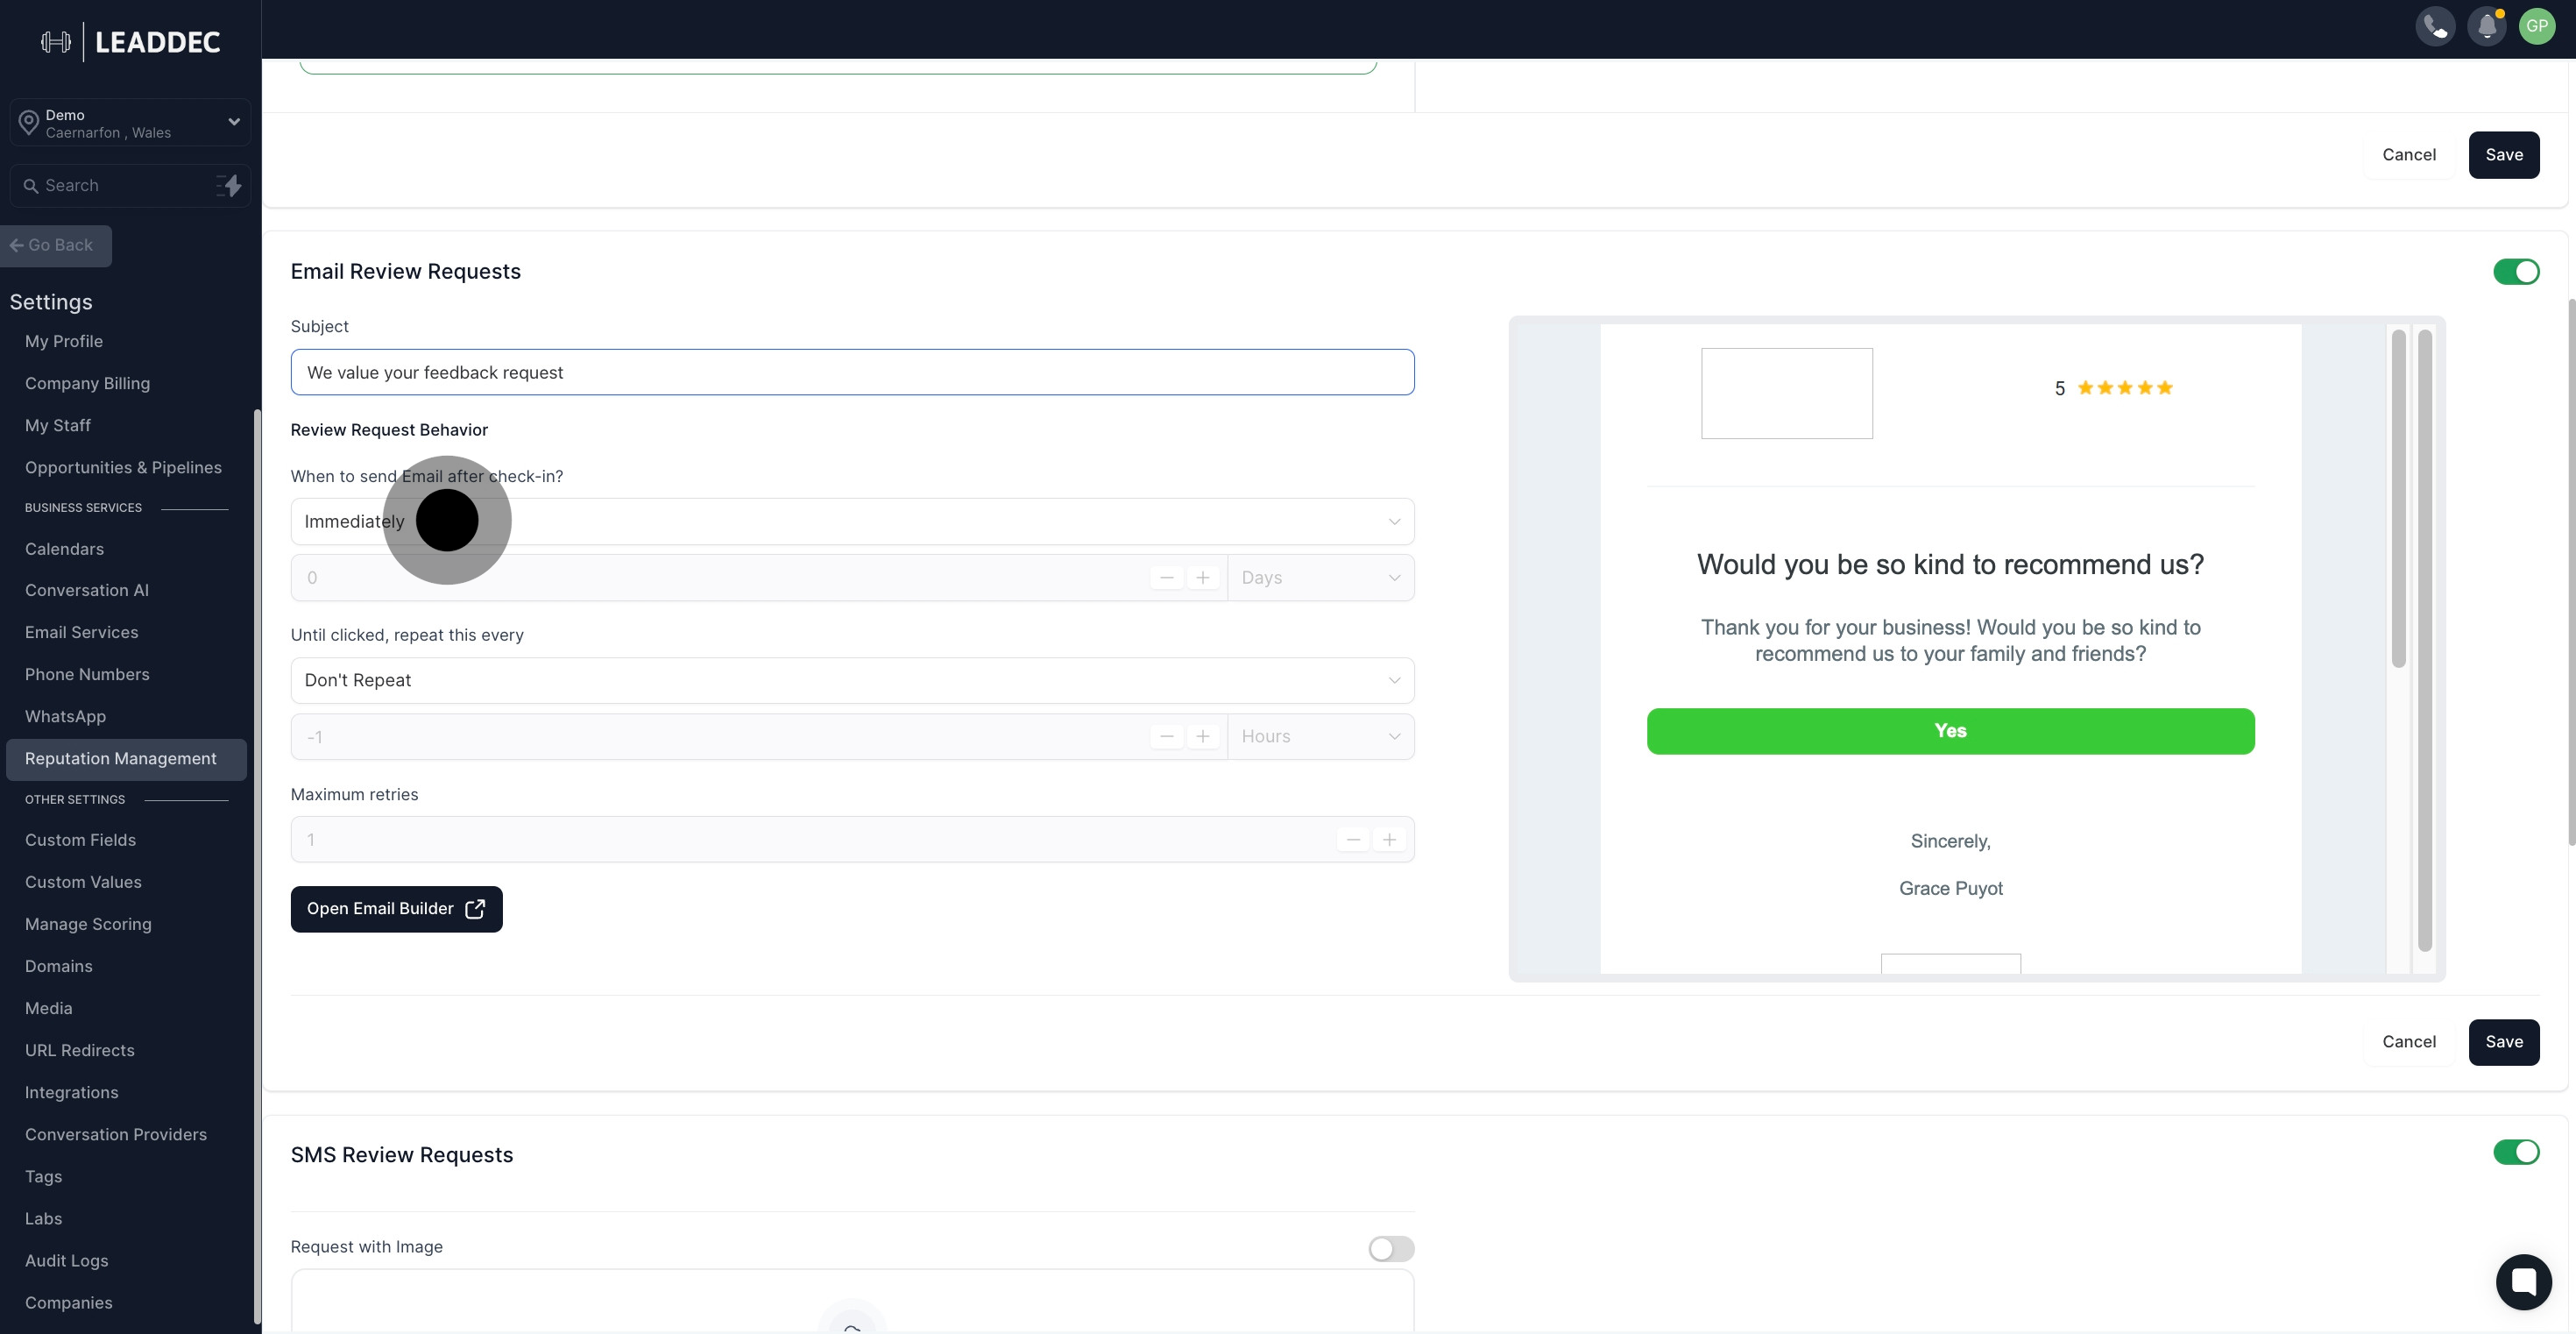This screenshot has width=2576, height=1334.
Task: Open Labs settings
Action: (x=44, y=1219)
